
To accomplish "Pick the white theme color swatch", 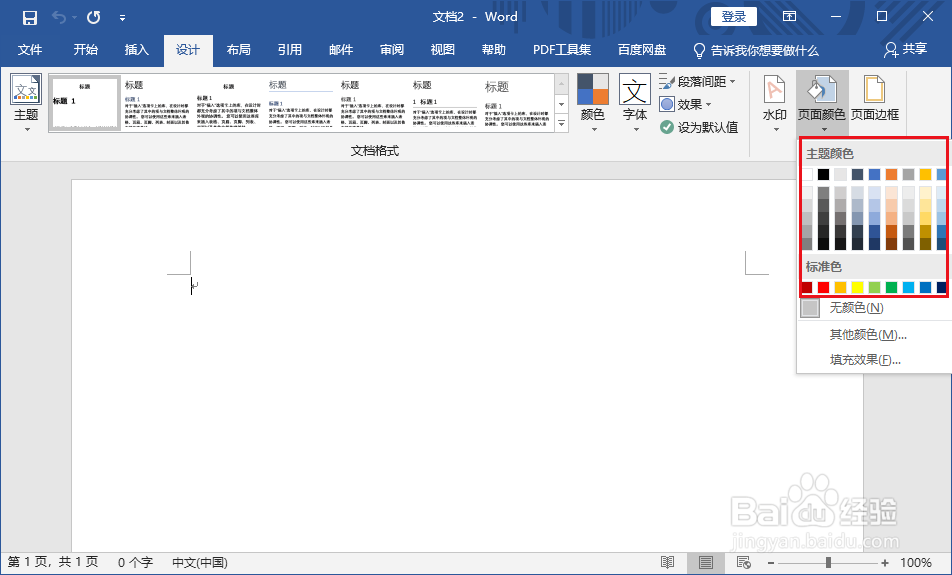I will pos(807,175).
